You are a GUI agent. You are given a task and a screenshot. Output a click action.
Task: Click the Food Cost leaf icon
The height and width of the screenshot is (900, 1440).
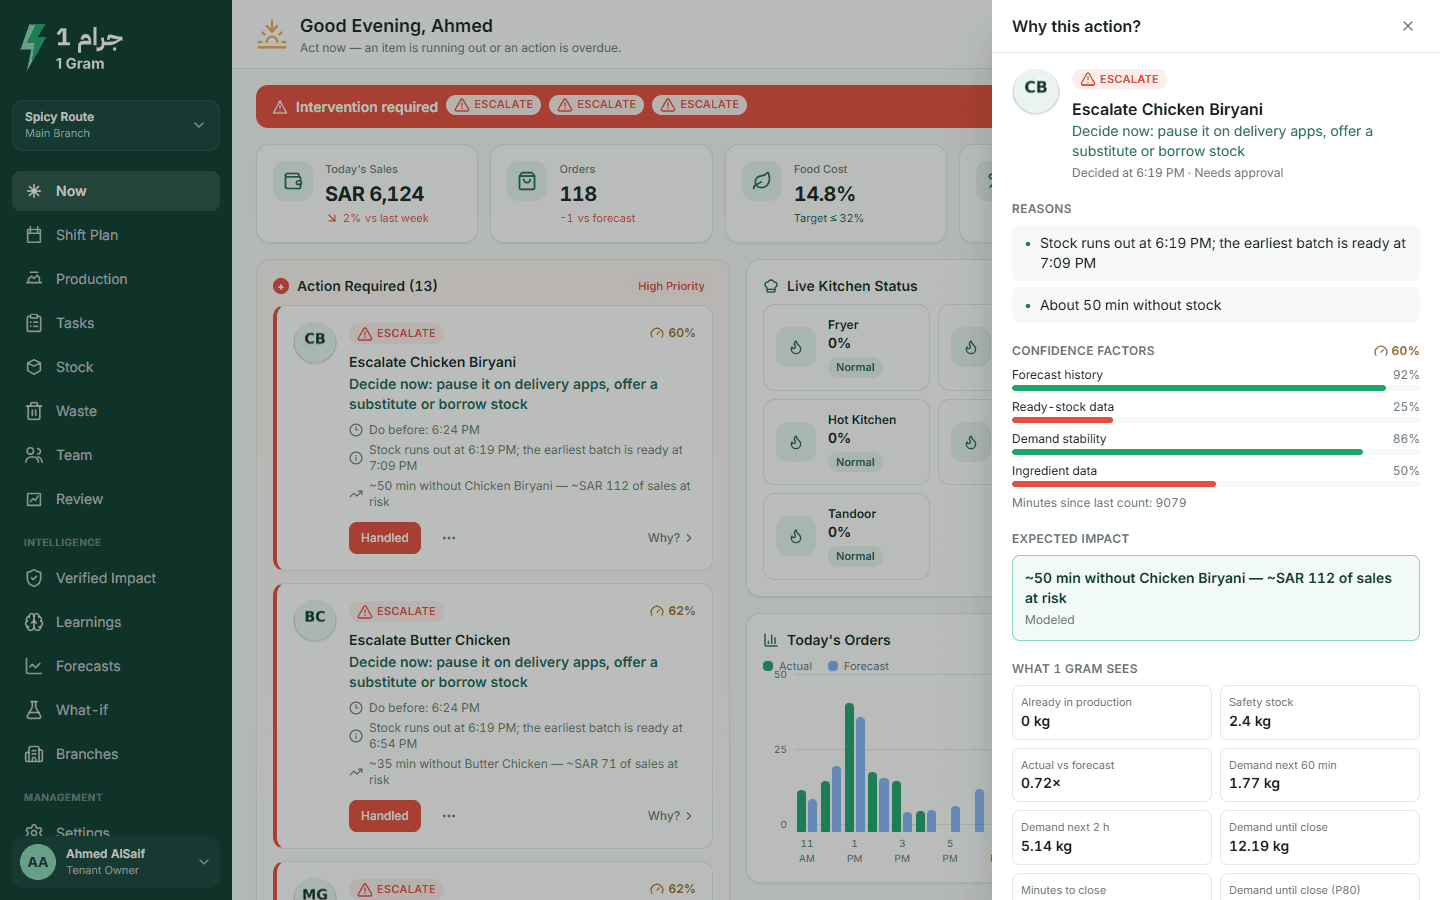(x=762, y=181)
